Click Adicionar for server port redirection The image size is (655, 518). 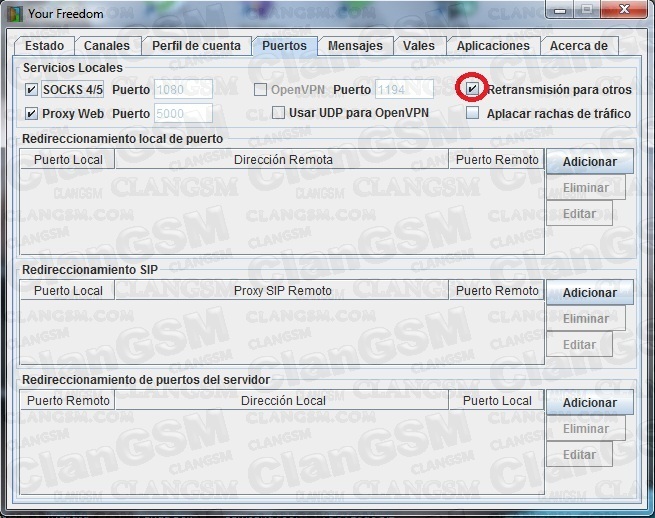coord(590,403)
